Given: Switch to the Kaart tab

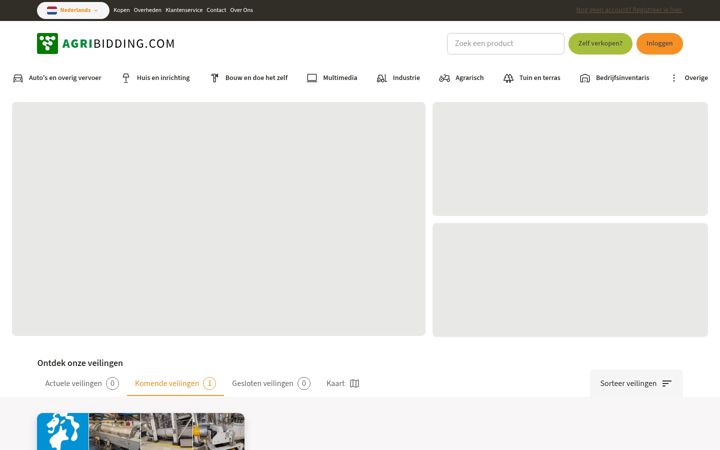Looking at the screenshot, I should [343, 383].
